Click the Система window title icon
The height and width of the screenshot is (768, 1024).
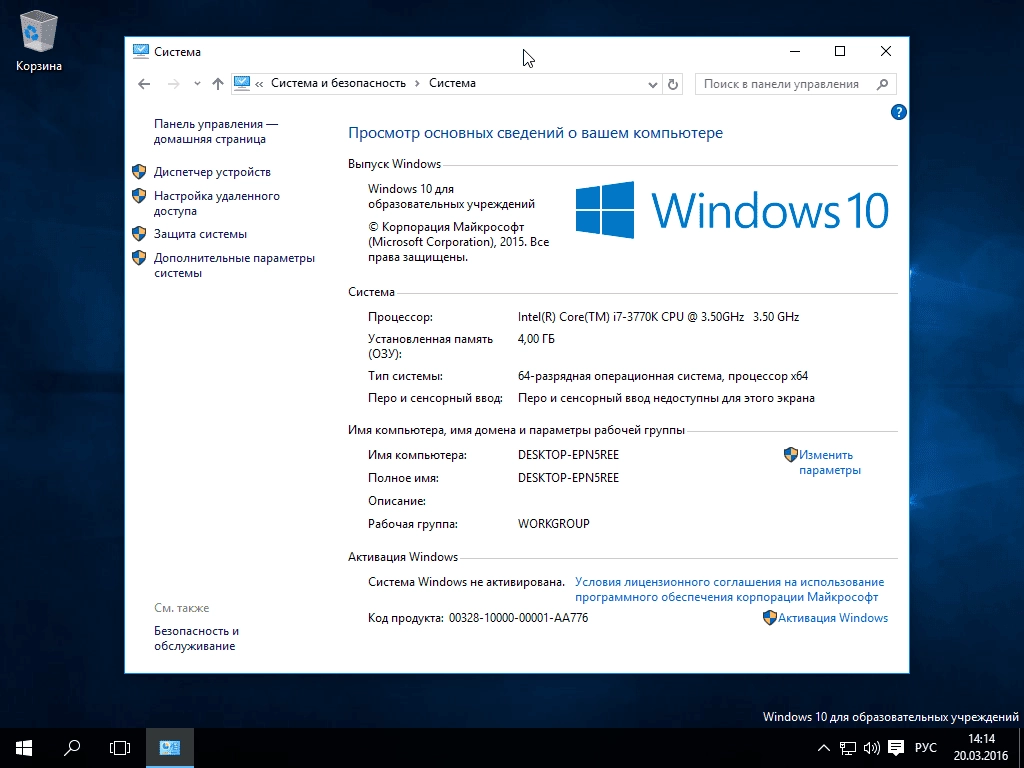pyautogui.click(x=140, y=52)
